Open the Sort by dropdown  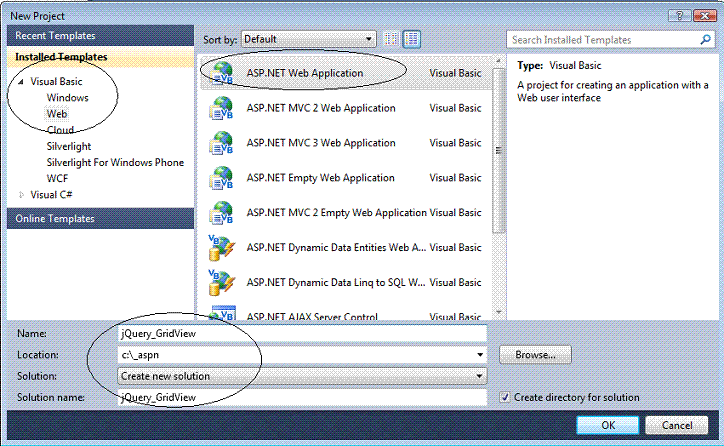pyautogui.click(x=308, y=39)
